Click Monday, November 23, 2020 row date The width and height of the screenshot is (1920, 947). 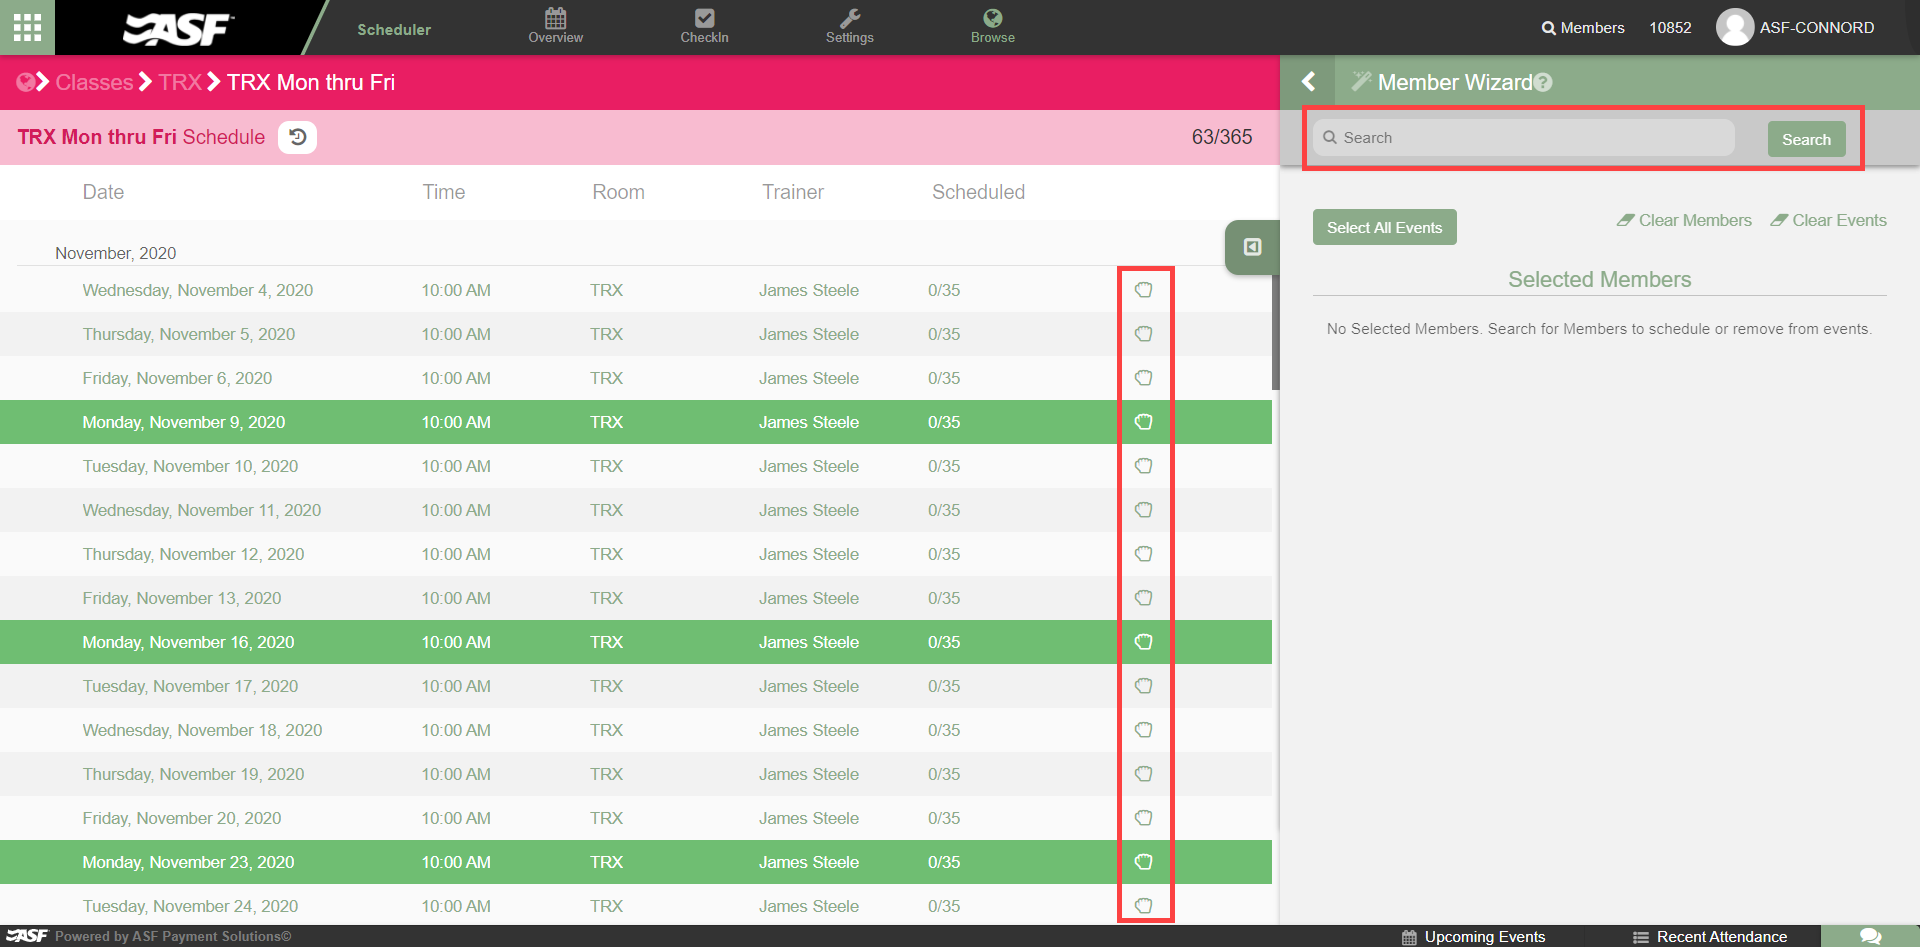[188, 862]
